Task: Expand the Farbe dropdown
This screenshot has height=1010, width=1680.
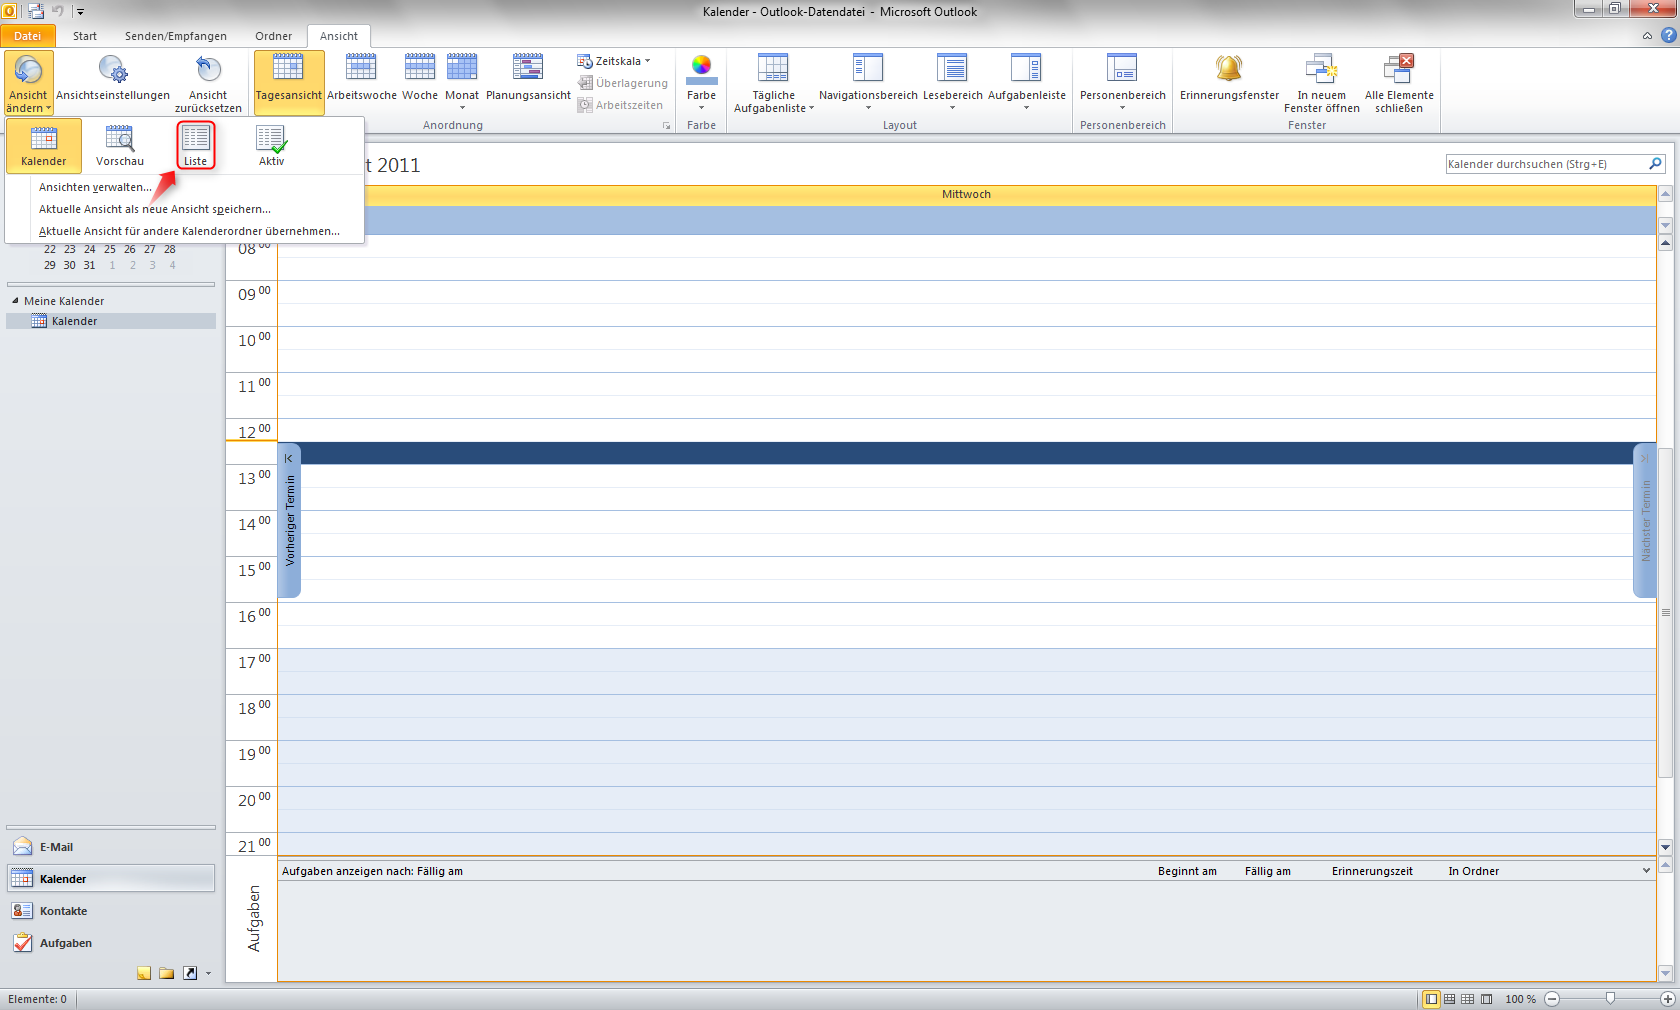Action: [701, 80]
